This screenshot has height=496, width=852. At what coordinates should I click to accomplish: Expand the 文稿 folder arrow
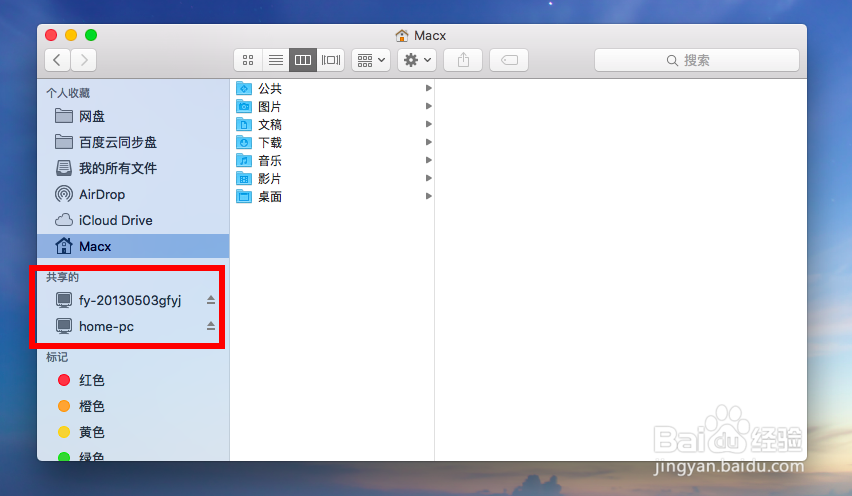coord(428,124)
